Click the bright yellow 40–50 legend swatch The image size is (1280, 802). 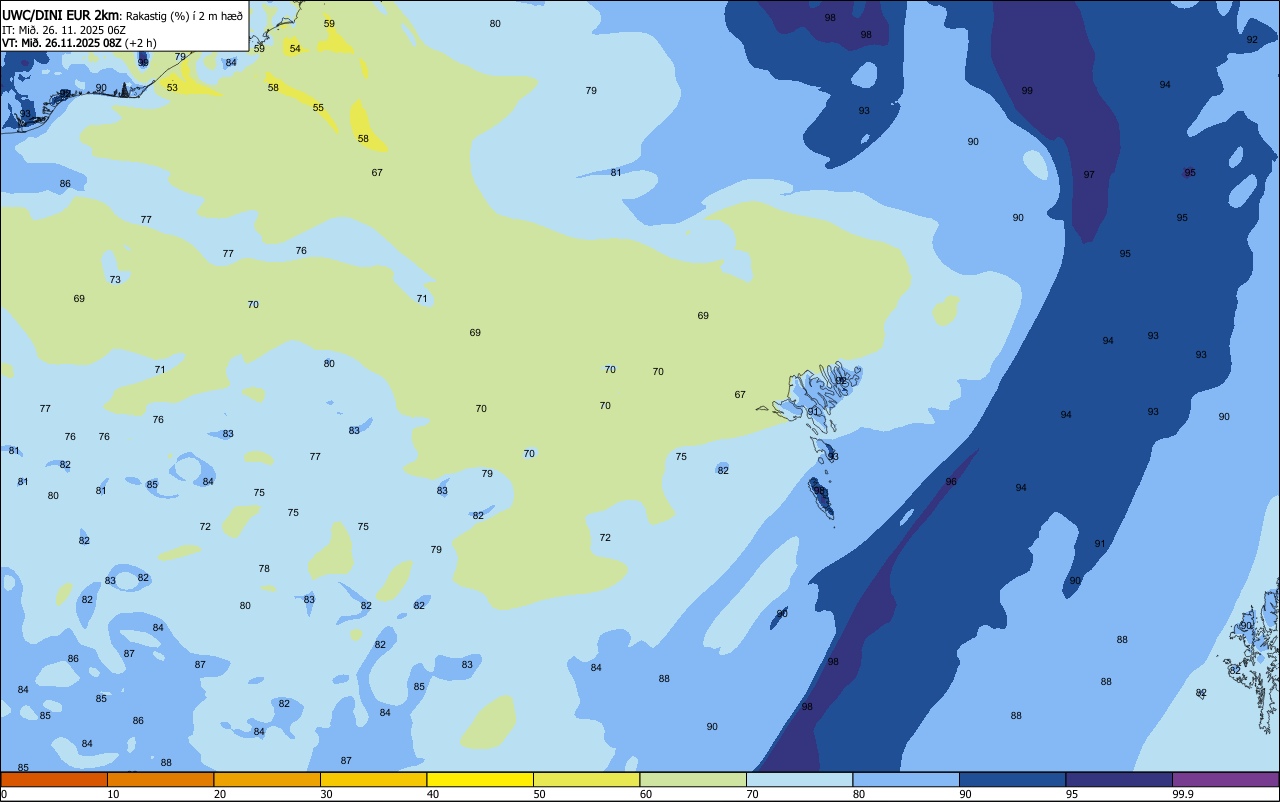tap(480, 779)
